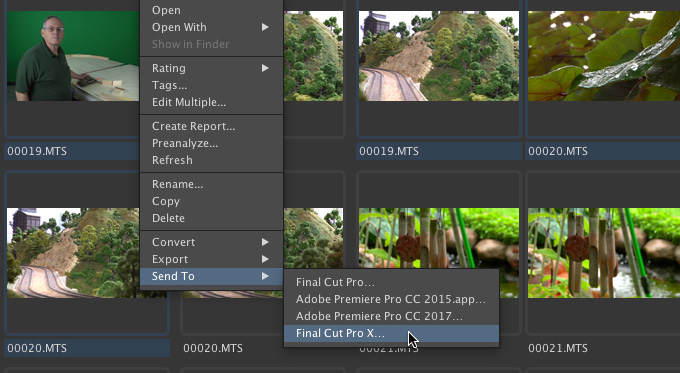
Task: Choose Copy from the context menu
Action: tap(211, 201)
